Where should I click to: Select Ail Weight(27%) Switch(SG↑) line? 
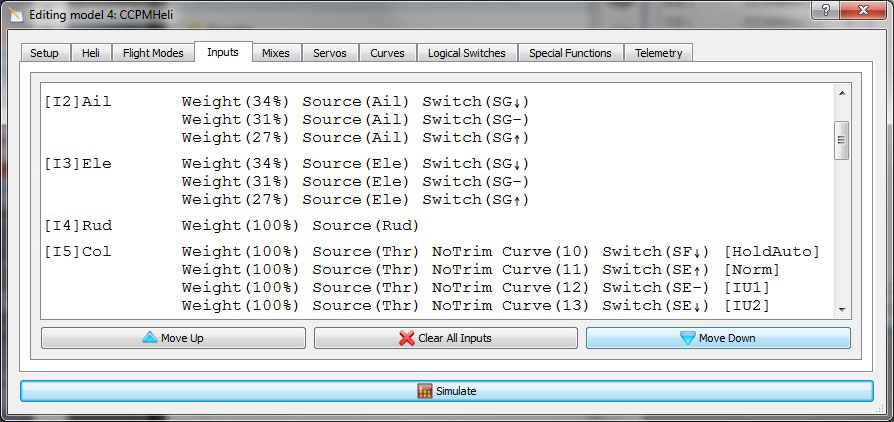coord(355,138)
